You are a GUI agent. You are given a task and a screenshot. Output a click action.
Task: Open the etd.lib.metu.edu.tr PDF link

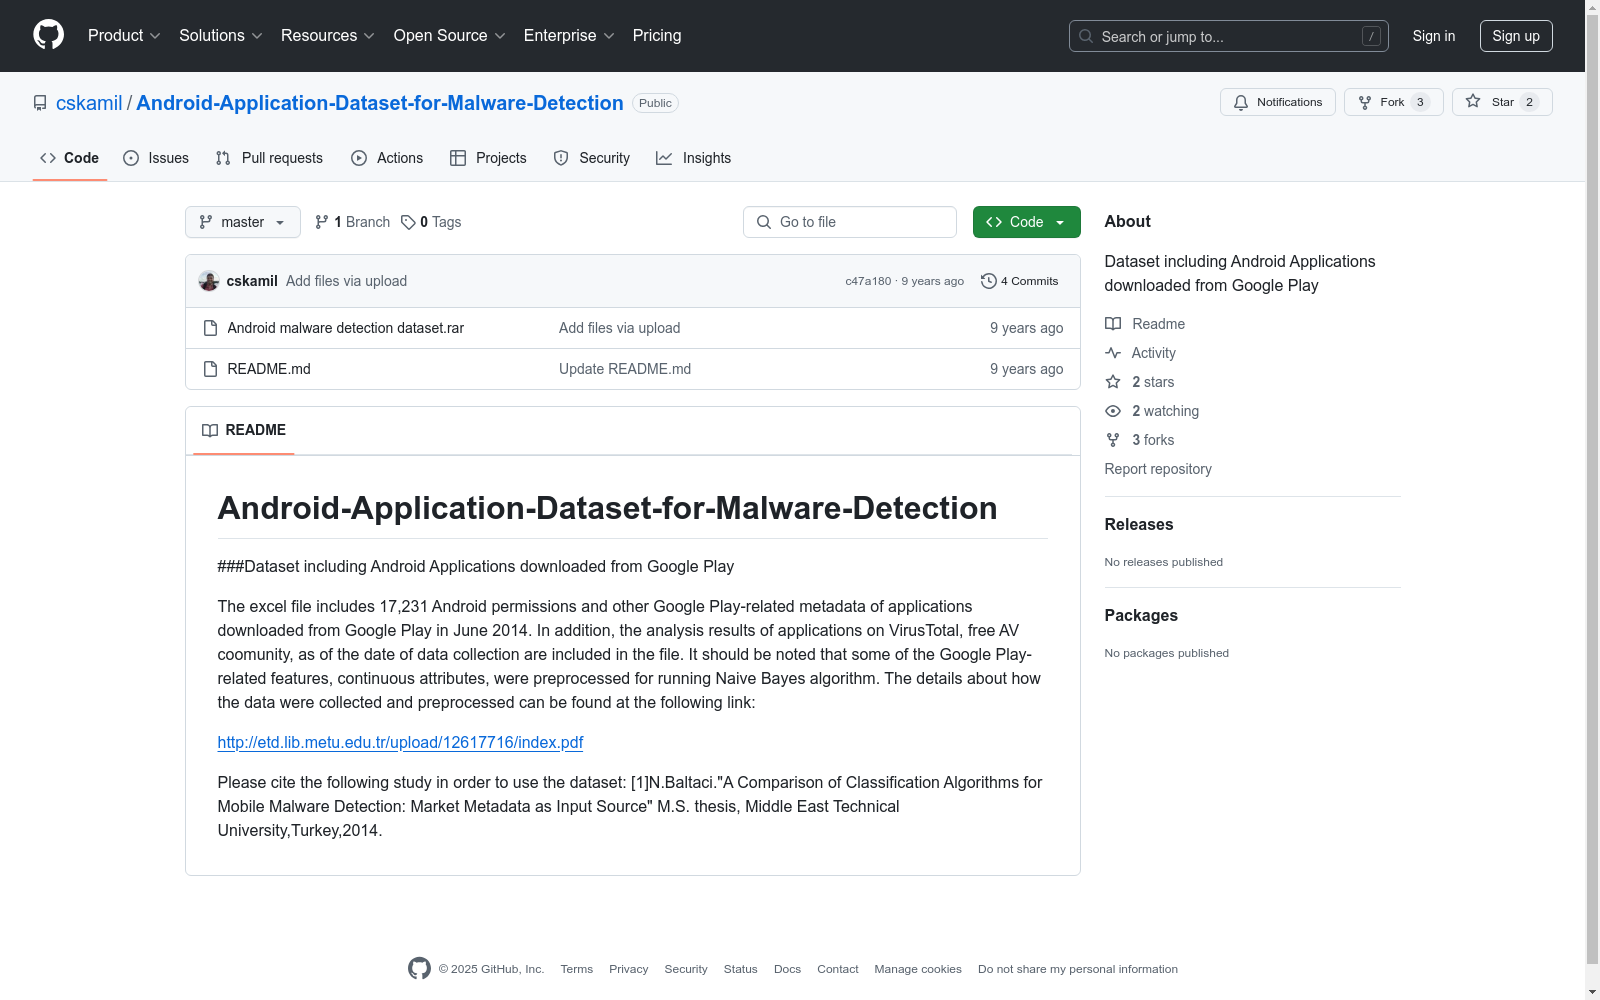click(400, 742)
